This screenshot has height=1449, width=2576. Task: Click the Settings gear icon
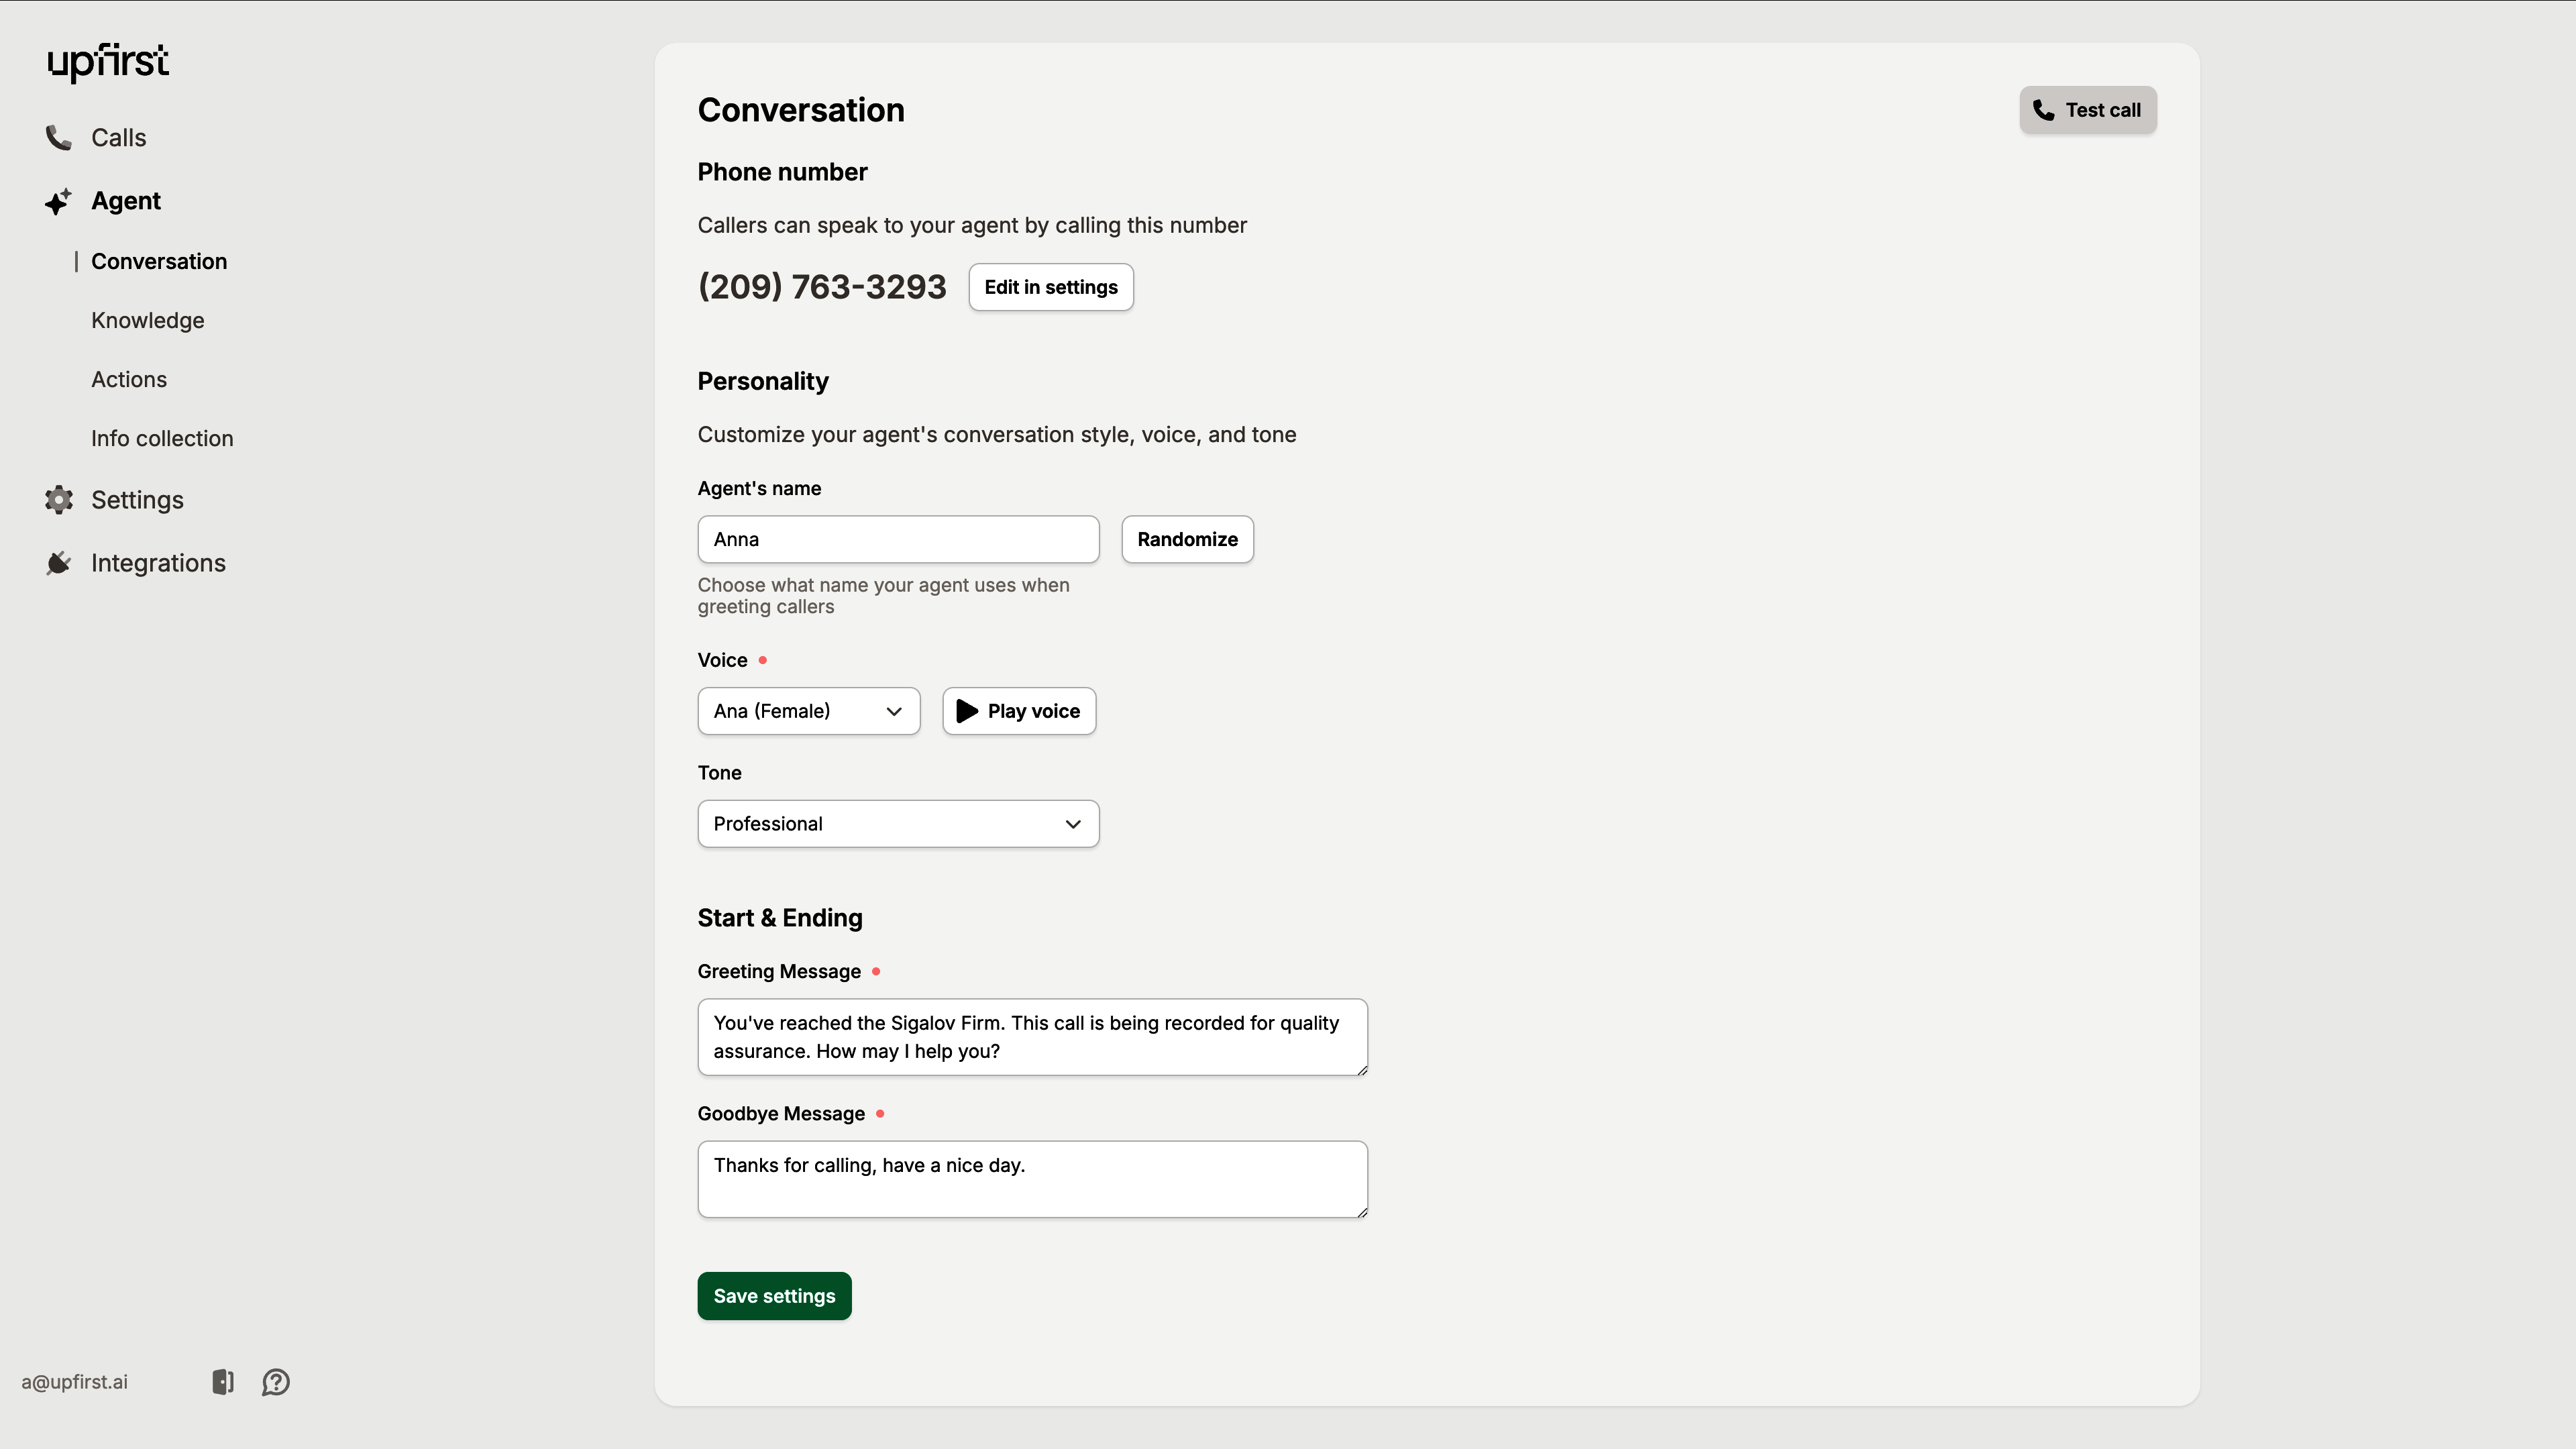pyautogui.click(x=57, y=500)
